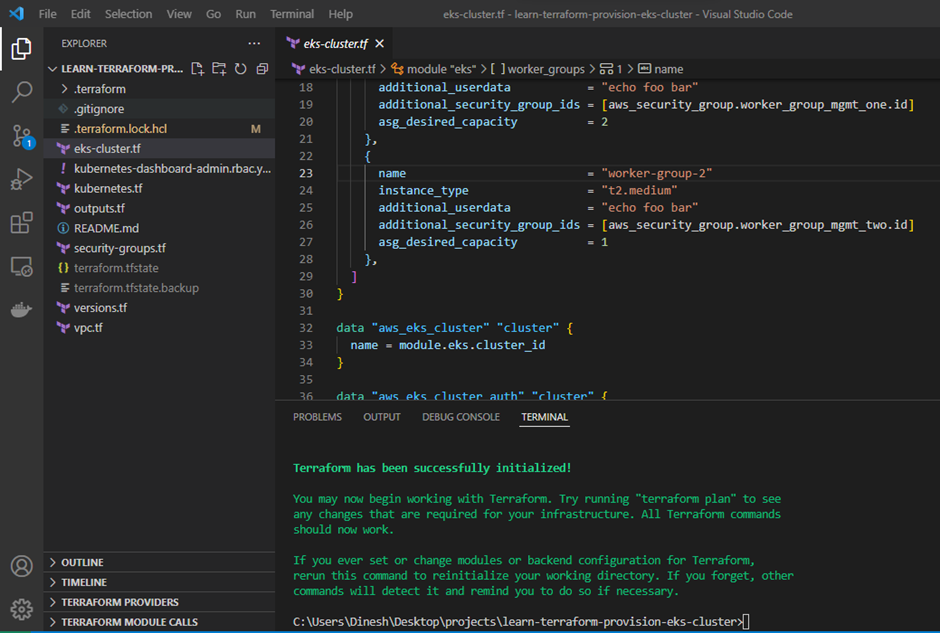The height and width of the screenshot is (633, 940).
Task: Open the Search view icon
Action: point(21,92)
